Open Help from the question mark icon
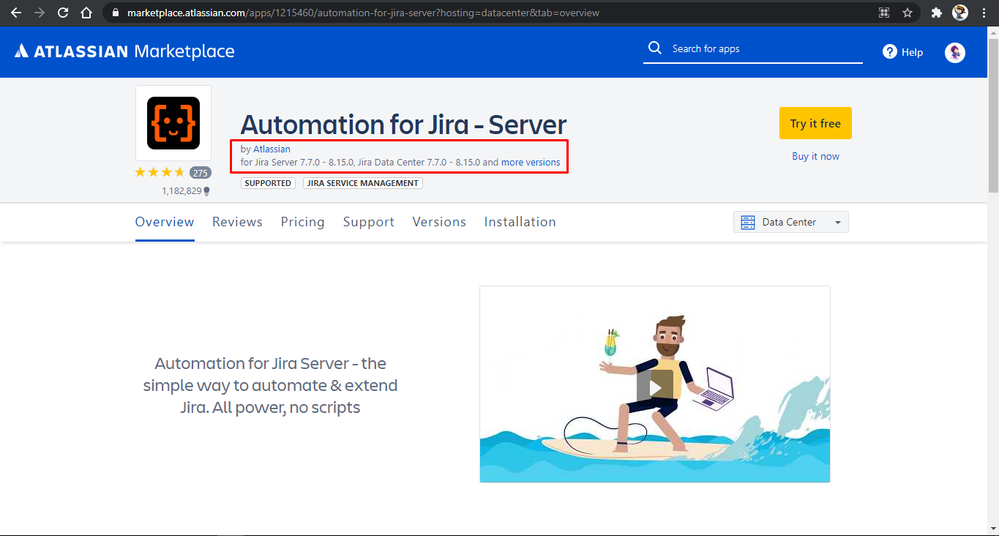The height and width of the screenshot is (536, 999). [889, 52]
